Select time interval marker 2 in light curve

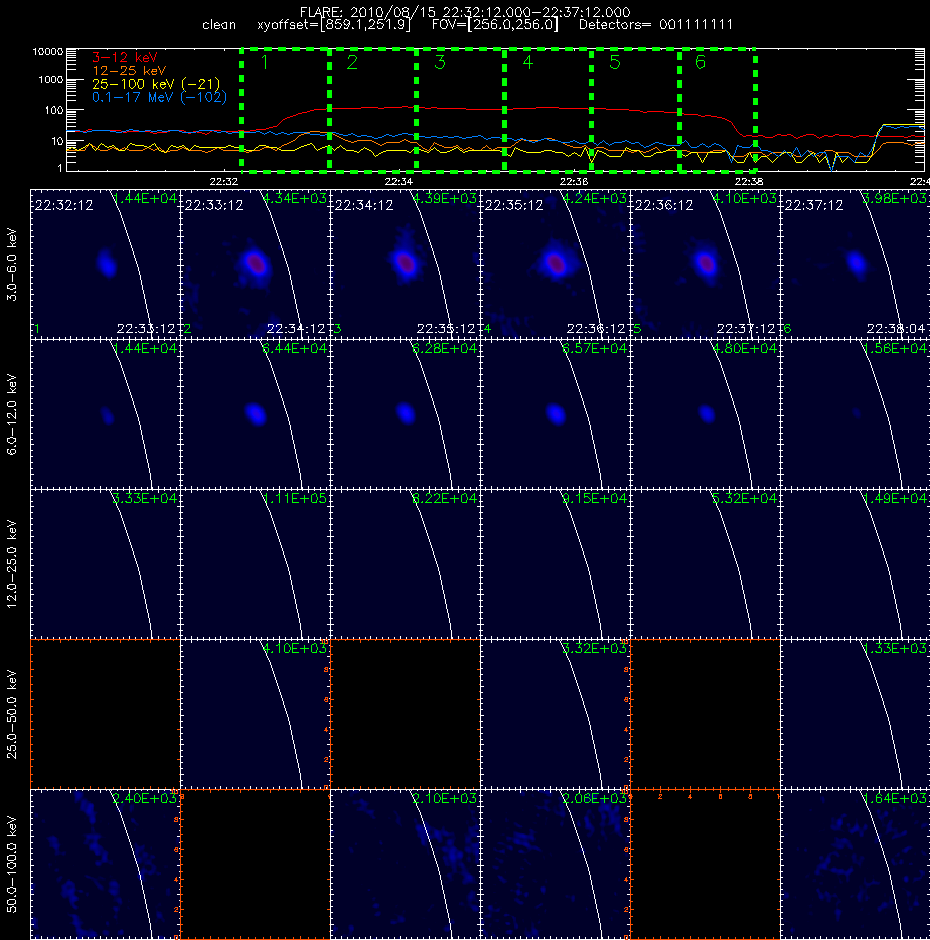coord(352,62)
